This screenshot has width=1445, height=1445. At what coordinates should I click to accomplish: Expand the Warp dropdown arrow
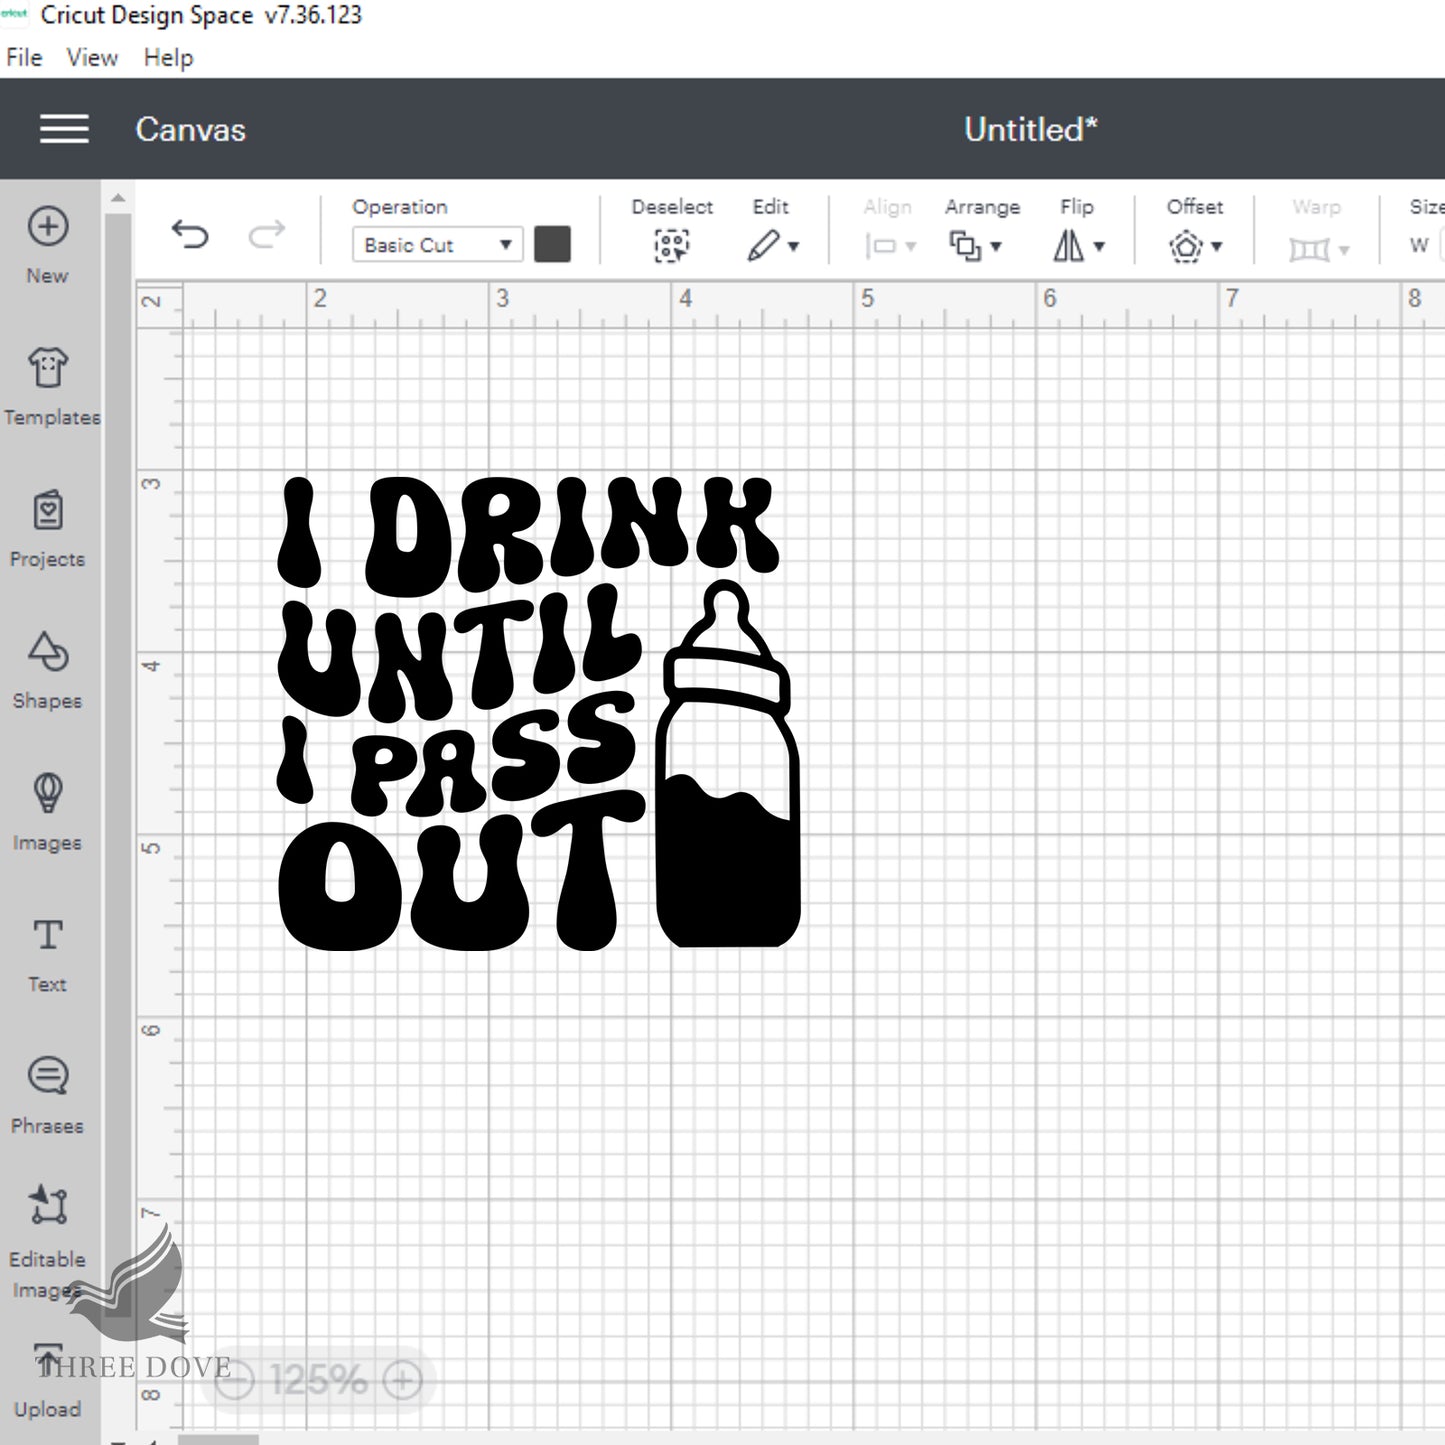[x=1344, y=250]
